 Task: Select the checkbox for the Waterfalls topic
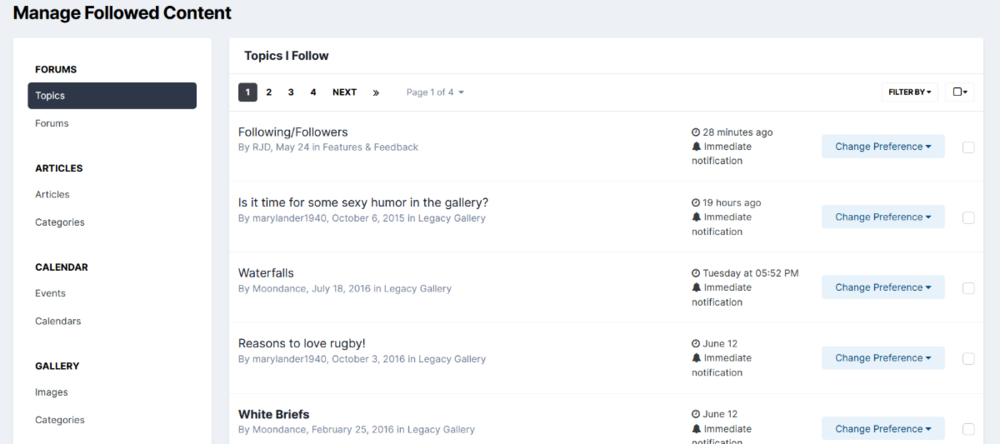(968, 288)
